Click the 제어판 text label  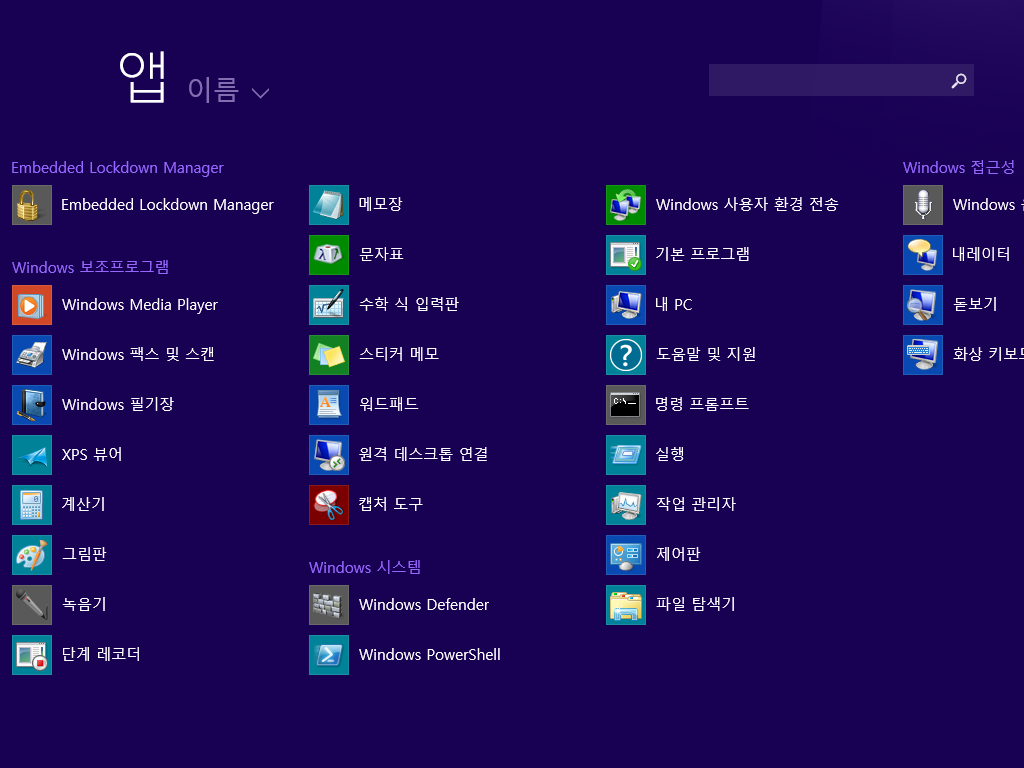(678, 554)
